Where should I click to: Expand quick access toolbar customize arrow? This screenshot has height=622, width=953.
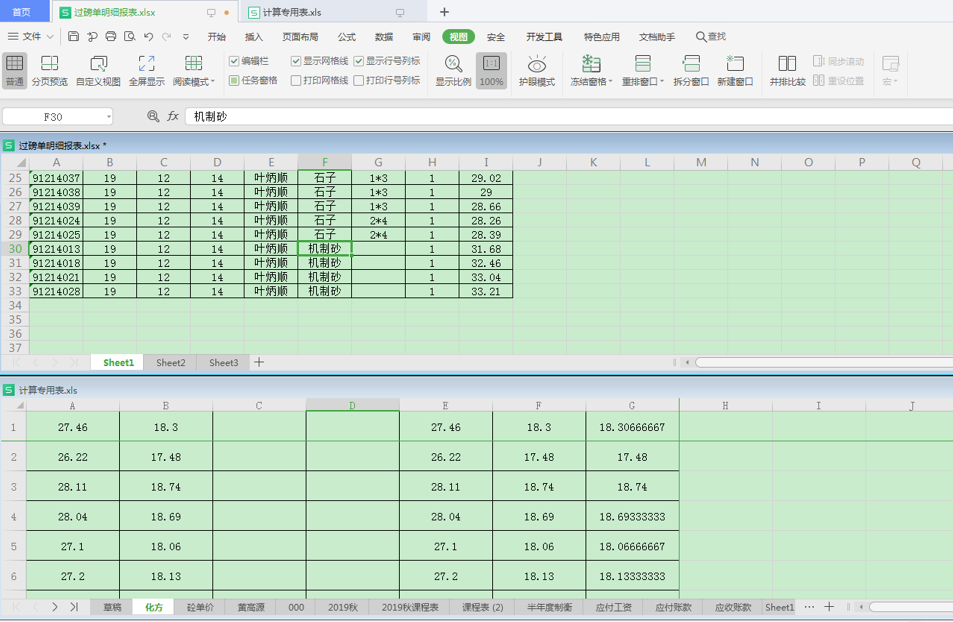click(x=186, y=36)
